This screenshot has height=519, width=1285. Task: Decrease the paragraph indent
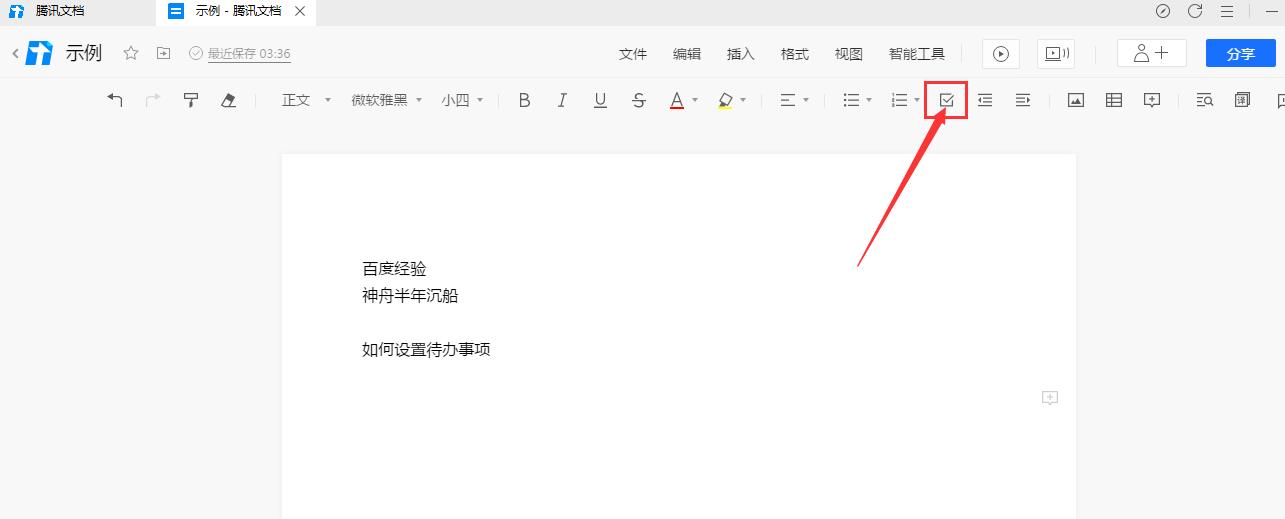(985, 100)
